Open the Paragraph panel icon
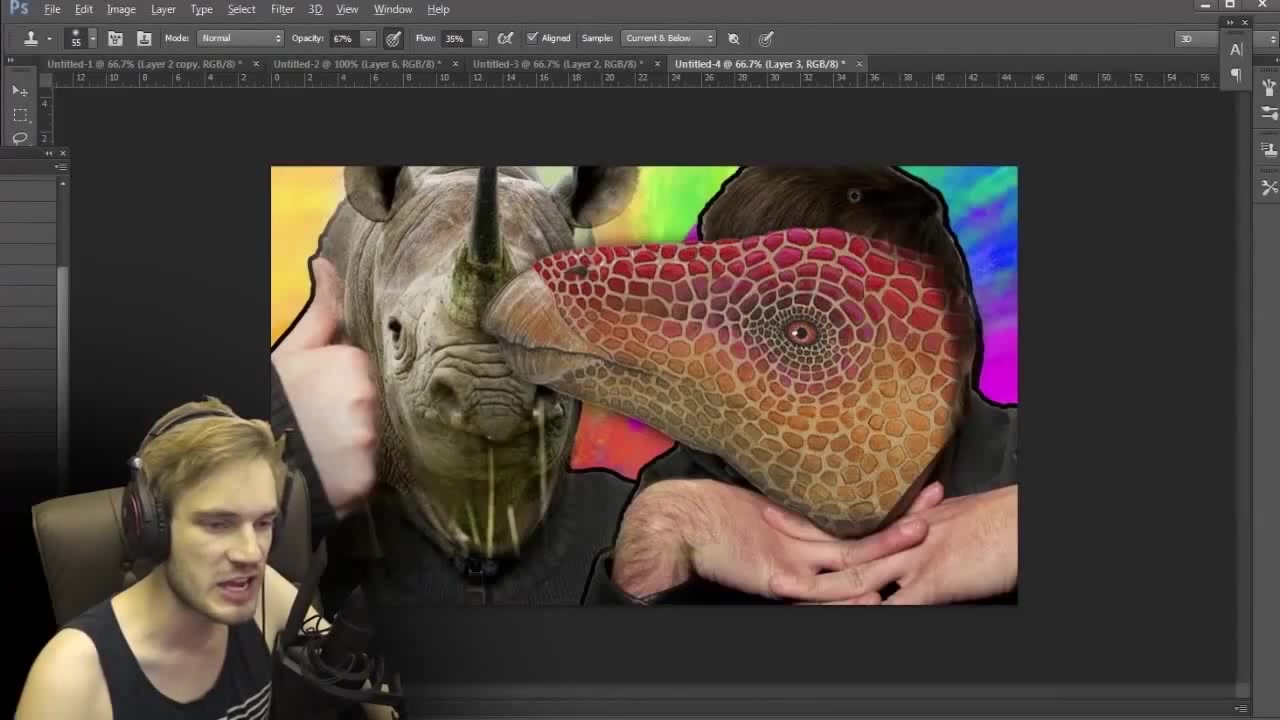 pos(1236,75)
